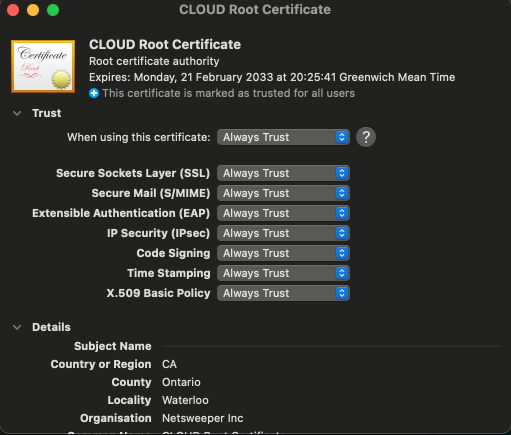Select locality value 'Waterloo'
Screen dimensions: 511x435
(185, 400)
